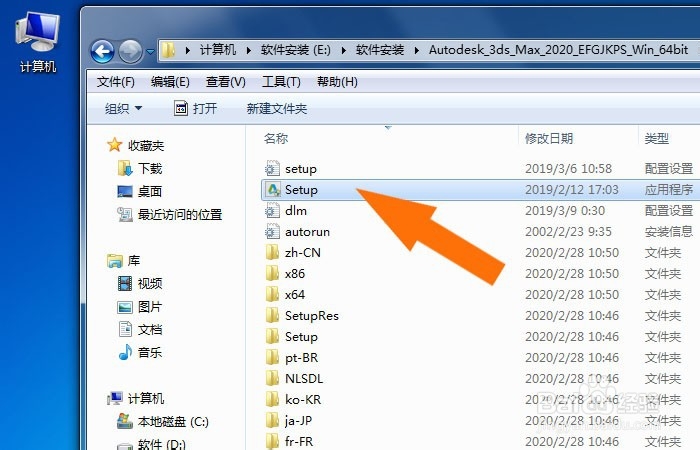Click the NLSDL folder icon

pos(272,379)
